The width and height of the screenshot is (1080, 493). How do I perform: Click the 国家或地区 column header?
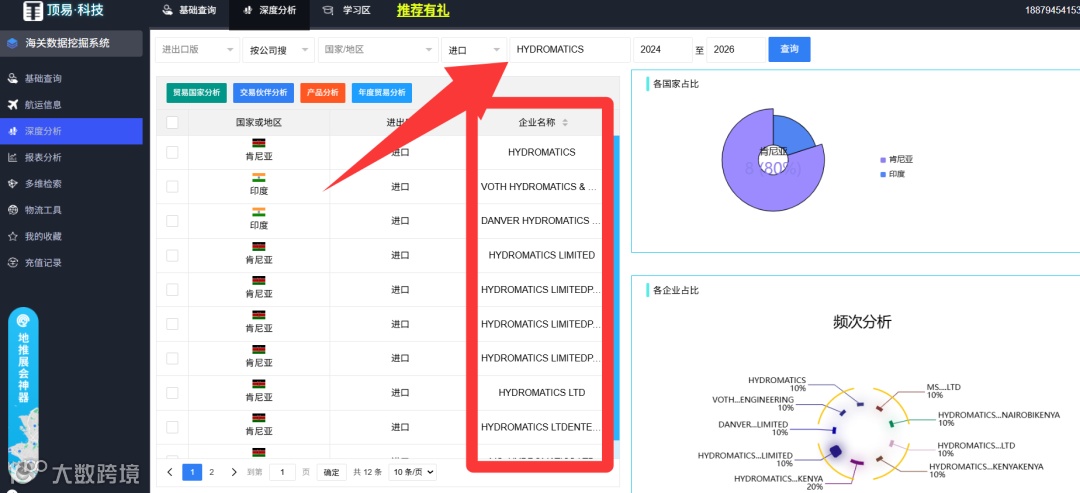[x=259, y=123]
